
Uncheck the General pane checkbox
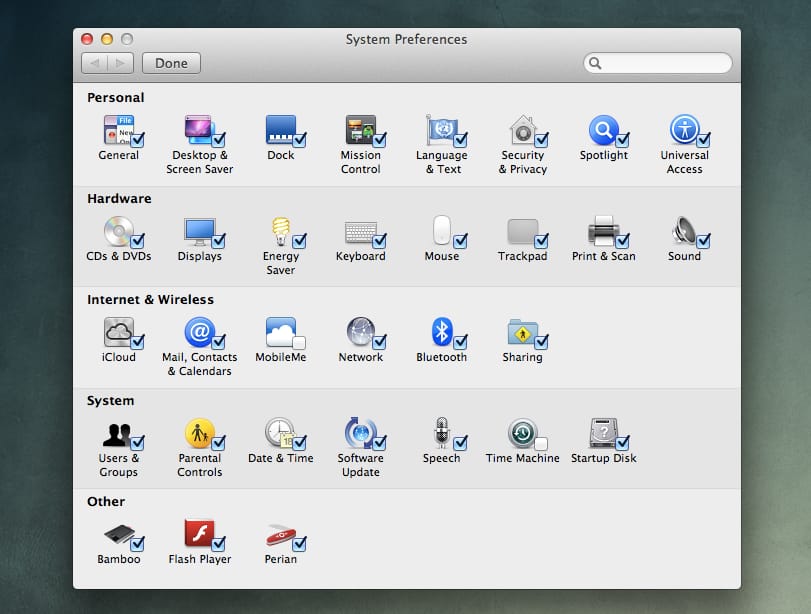click(x=138, y=140)
